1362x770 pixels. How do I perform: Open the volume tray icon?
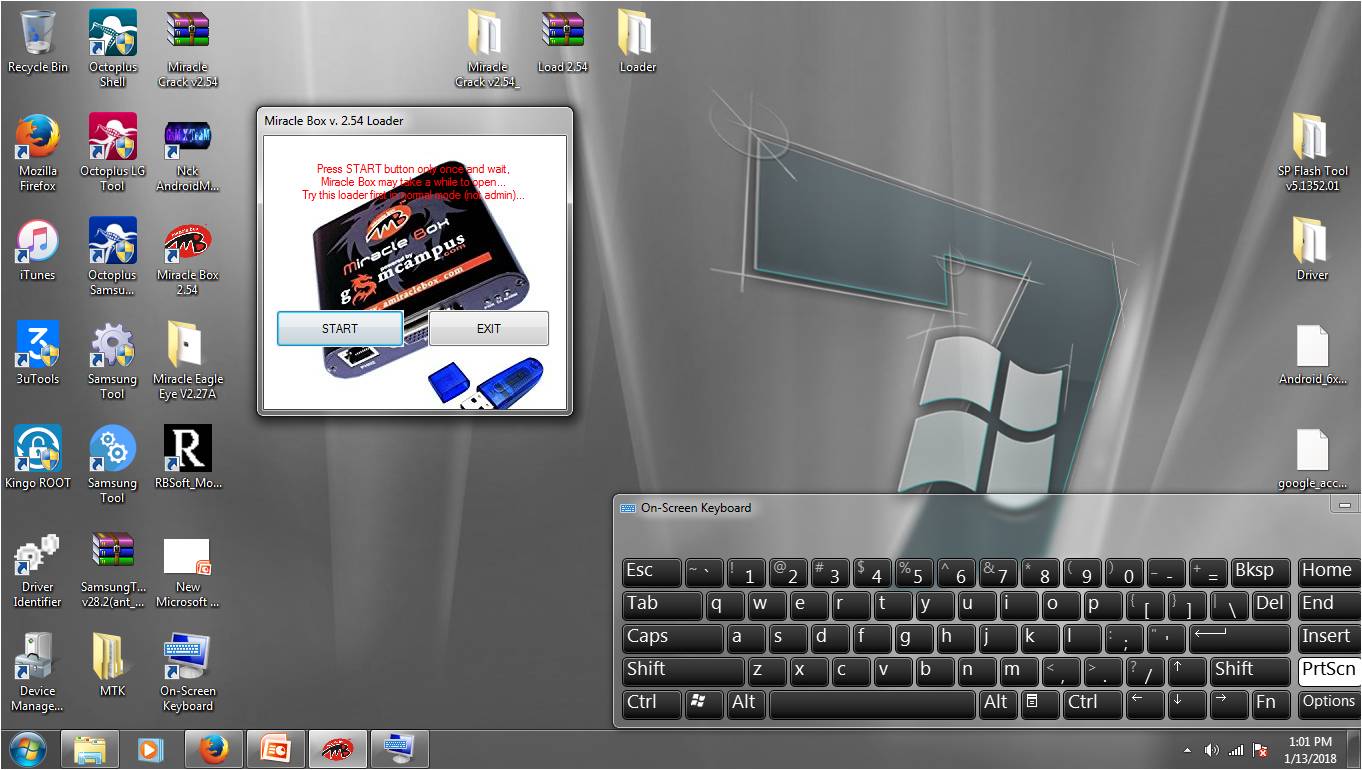pyautogui.click(x=1212, y=750)
